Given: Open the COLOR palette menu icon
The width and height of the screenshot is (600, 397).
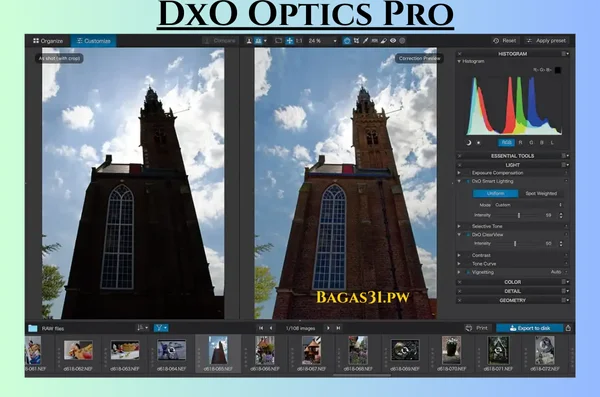Looking at the screenshot, I should pos(565,282).
